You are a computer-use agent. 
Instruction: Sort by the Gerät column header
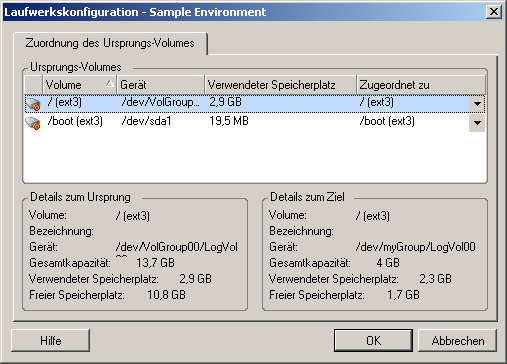tap(161, 85)
